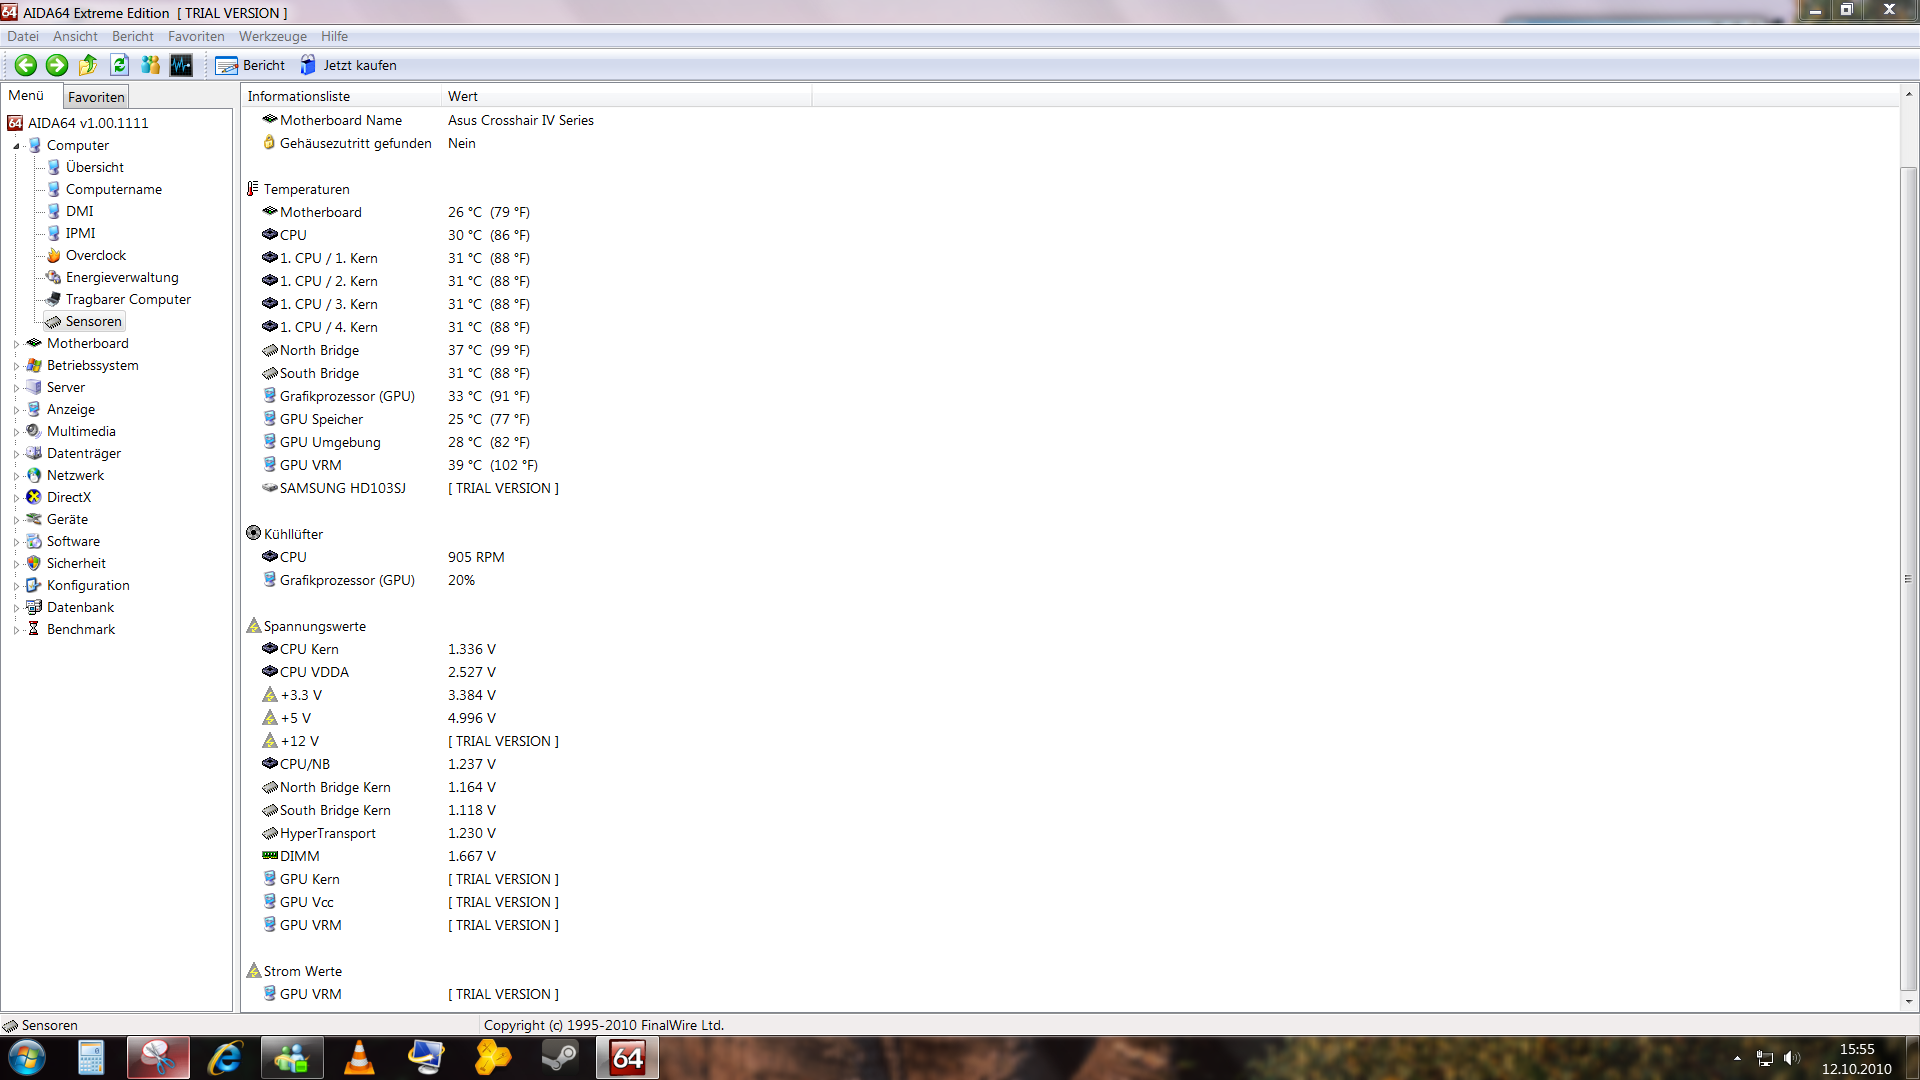Screen dimensions: 1920x1080
Task: Select the North Bridge temperature row
Action: (396, 350)
